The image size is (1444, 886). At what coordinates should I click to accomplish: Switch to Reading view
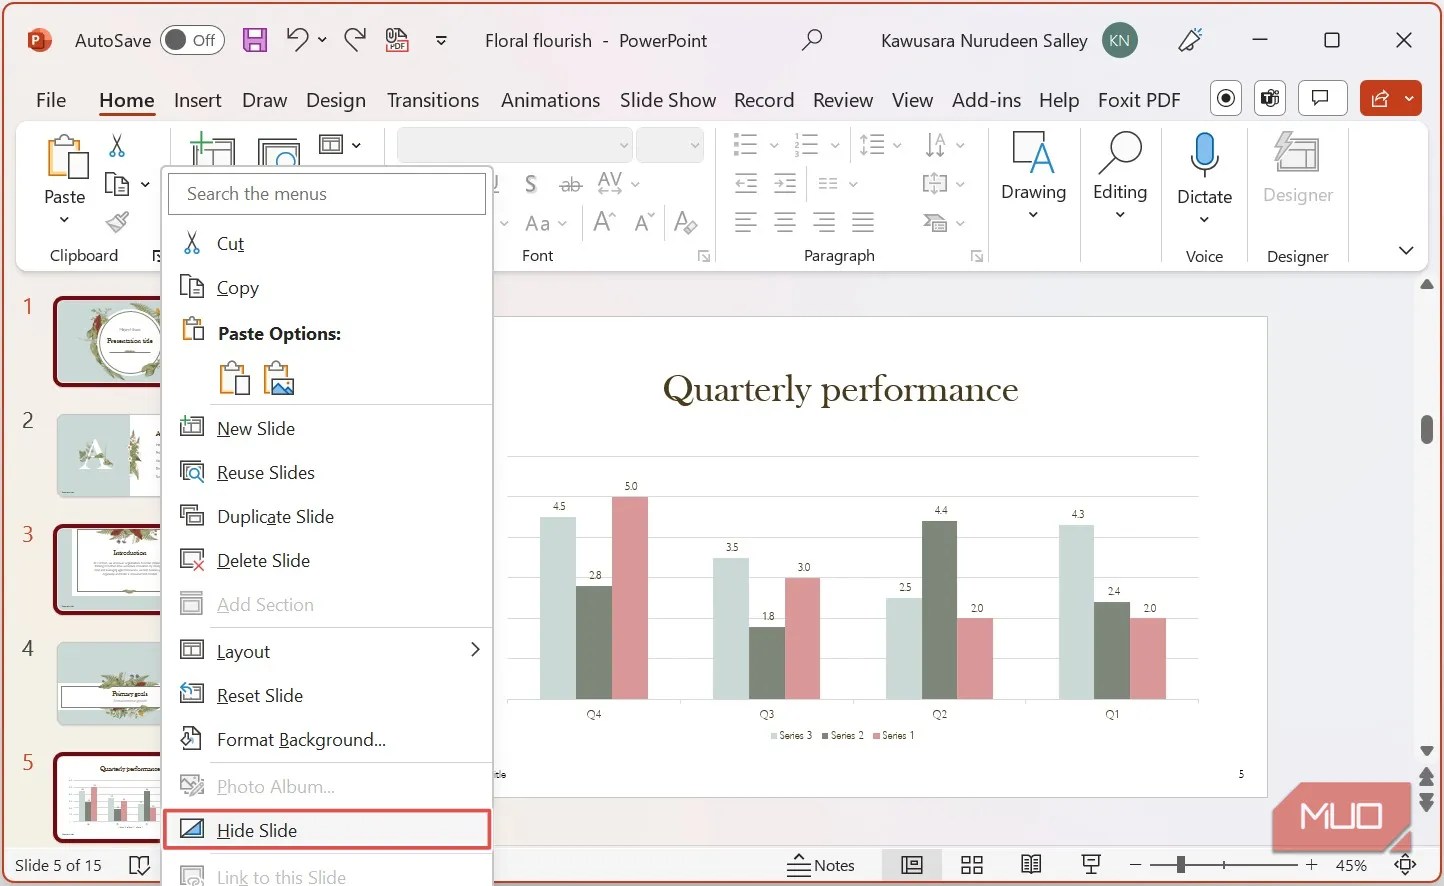(1031, 864)
